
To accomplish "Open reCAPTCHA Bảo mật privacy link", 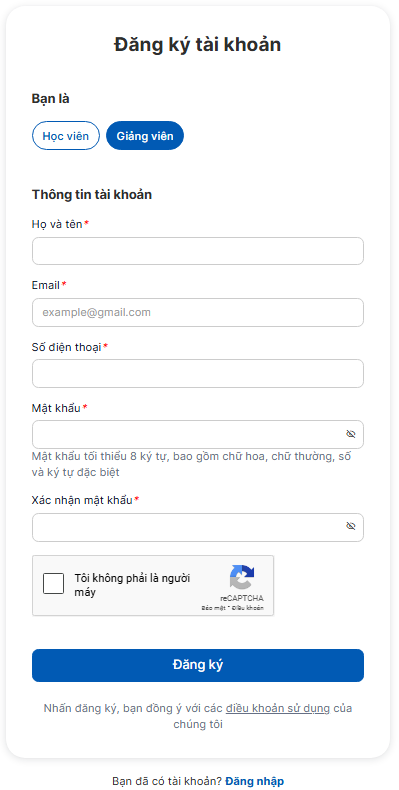I will [x=211, y=608].
